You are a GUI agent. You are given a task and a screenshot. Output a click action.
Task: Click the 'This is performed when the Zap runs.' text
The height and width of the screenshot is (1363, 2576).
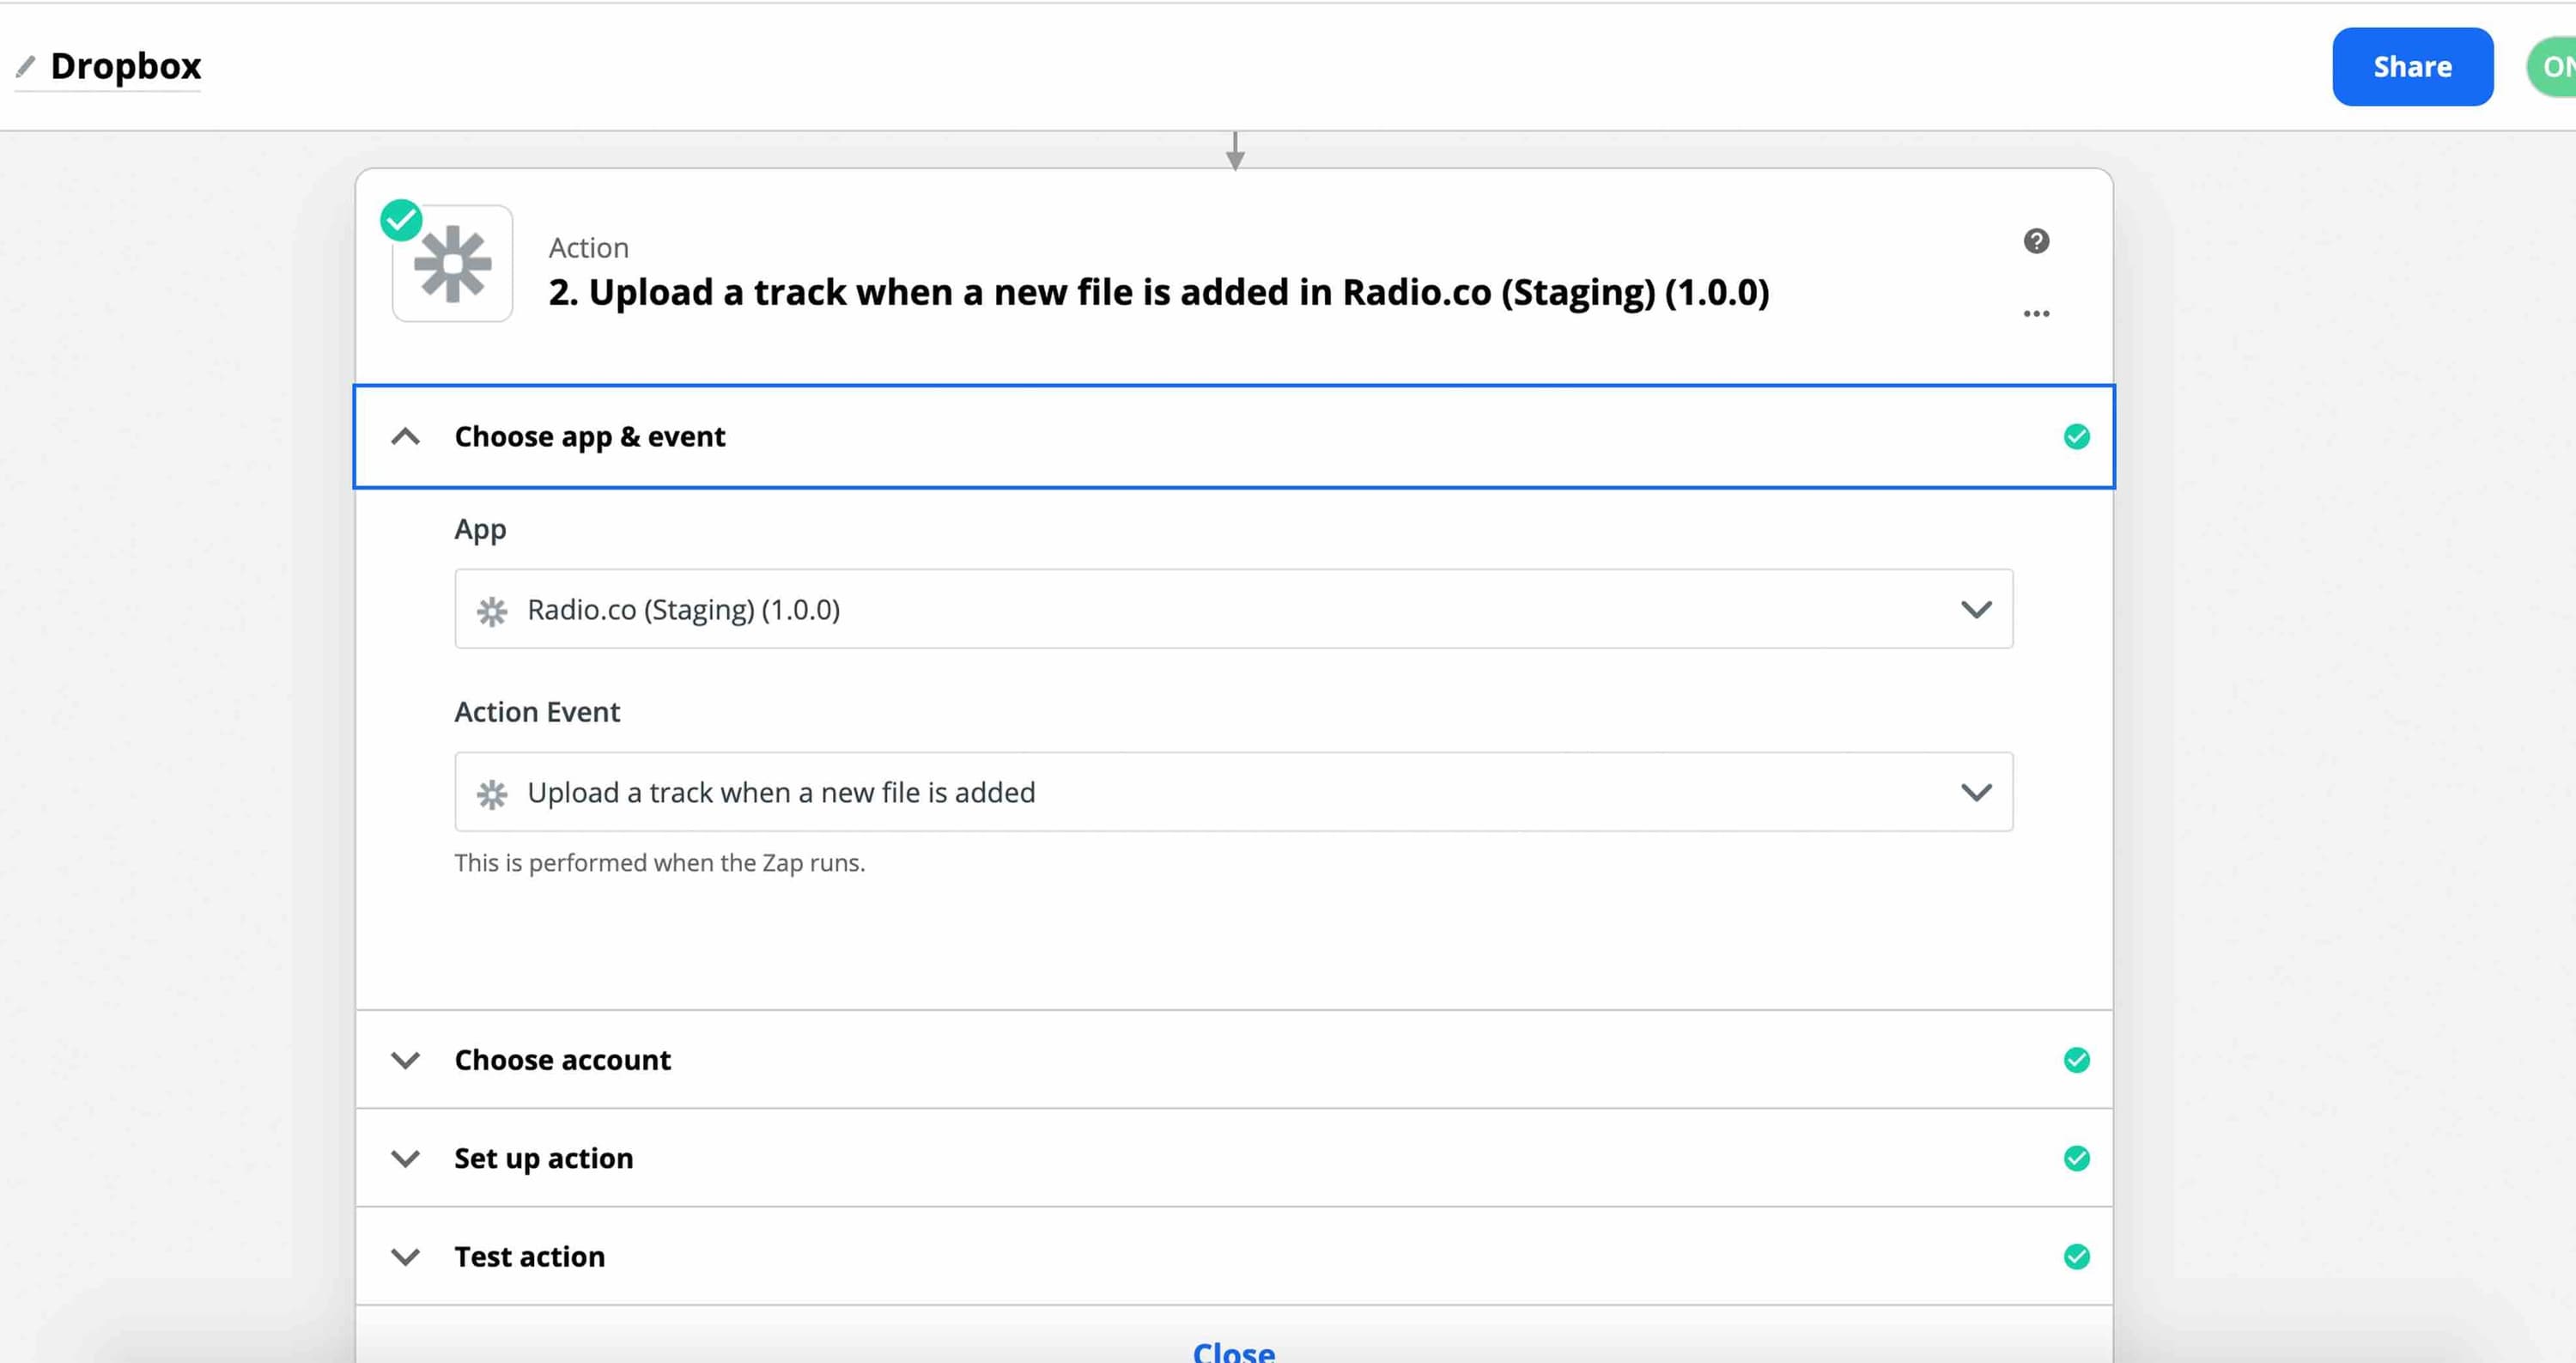(x=659, y=862)
